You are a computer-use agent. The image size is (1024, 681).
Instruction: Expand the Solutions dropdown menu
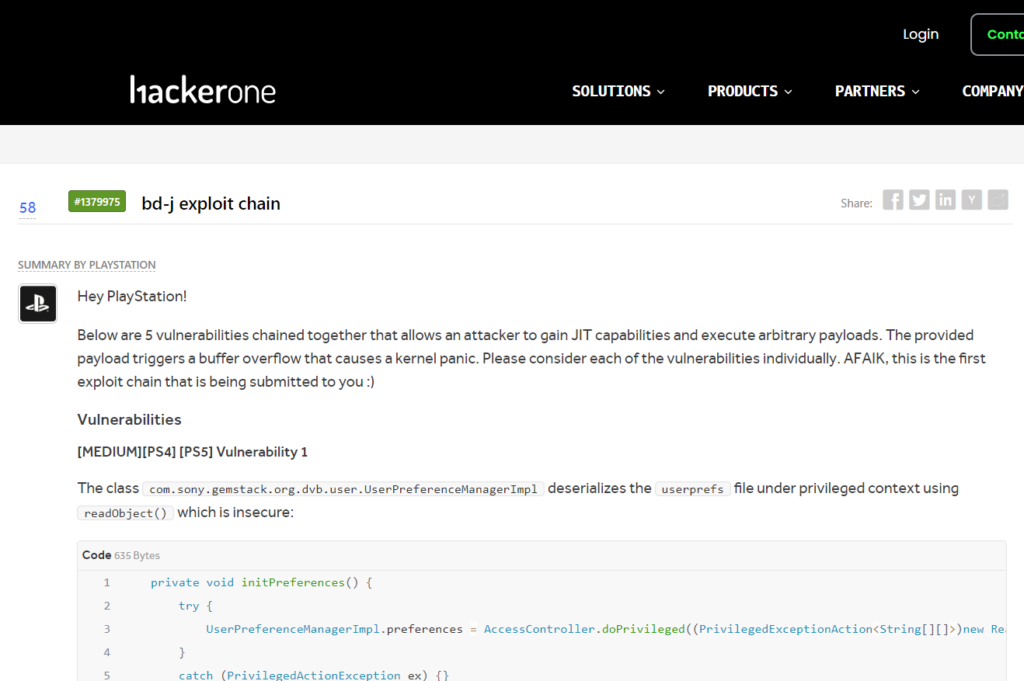pyautogui.click(x=618, y=91)
